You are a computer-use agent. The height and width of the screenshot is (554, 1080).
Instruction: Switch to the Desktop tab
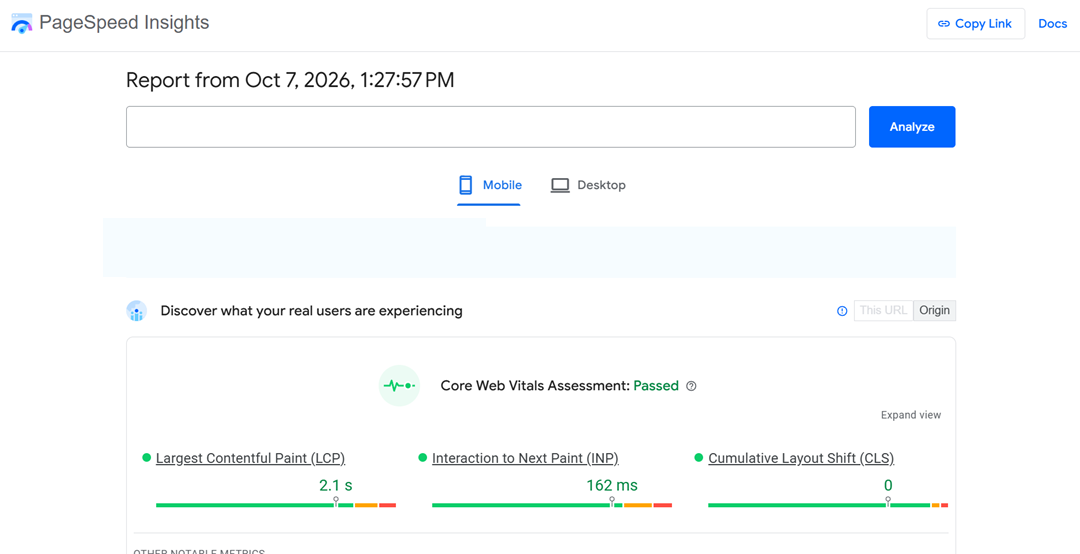click(x=588, y=185)
